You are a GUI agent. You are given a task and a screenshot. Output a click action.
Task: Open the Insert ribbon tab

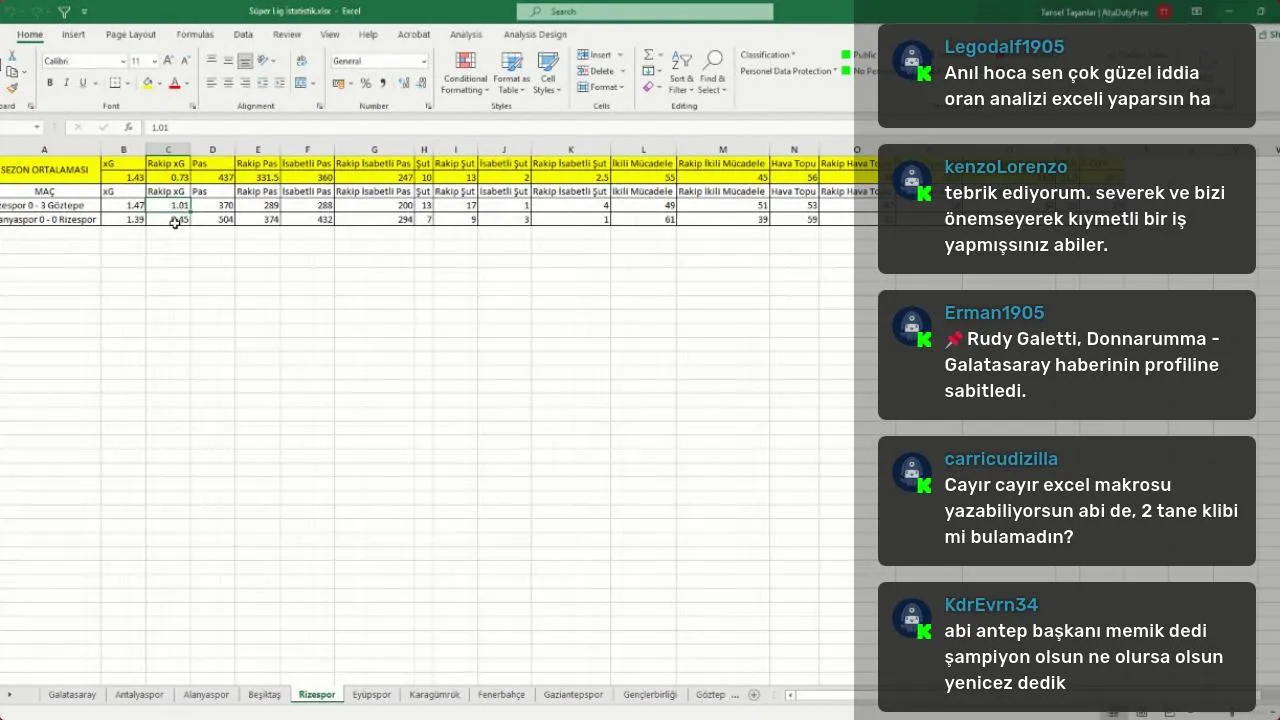pyautogui.click(x=73, y=34)
